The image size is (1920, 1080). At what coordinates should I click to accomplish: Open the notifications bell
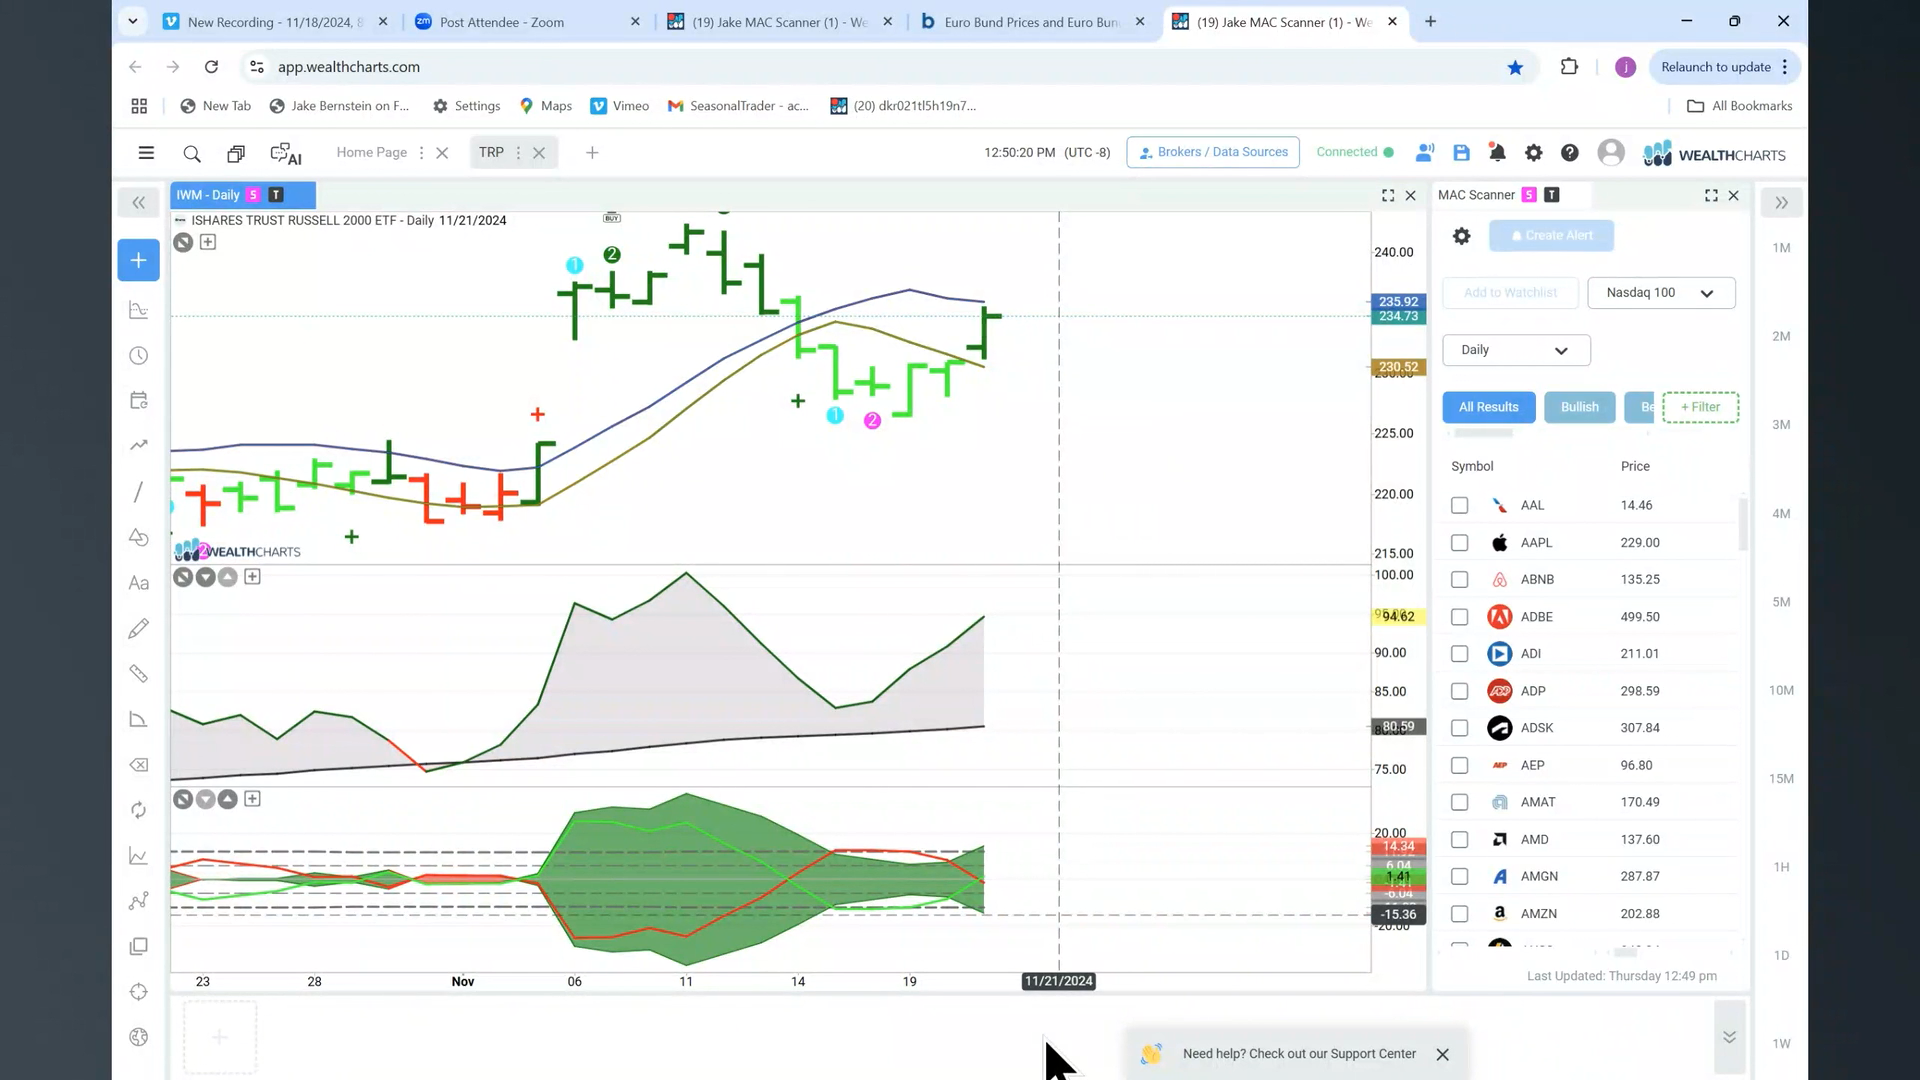click(x=1497, y=153)
